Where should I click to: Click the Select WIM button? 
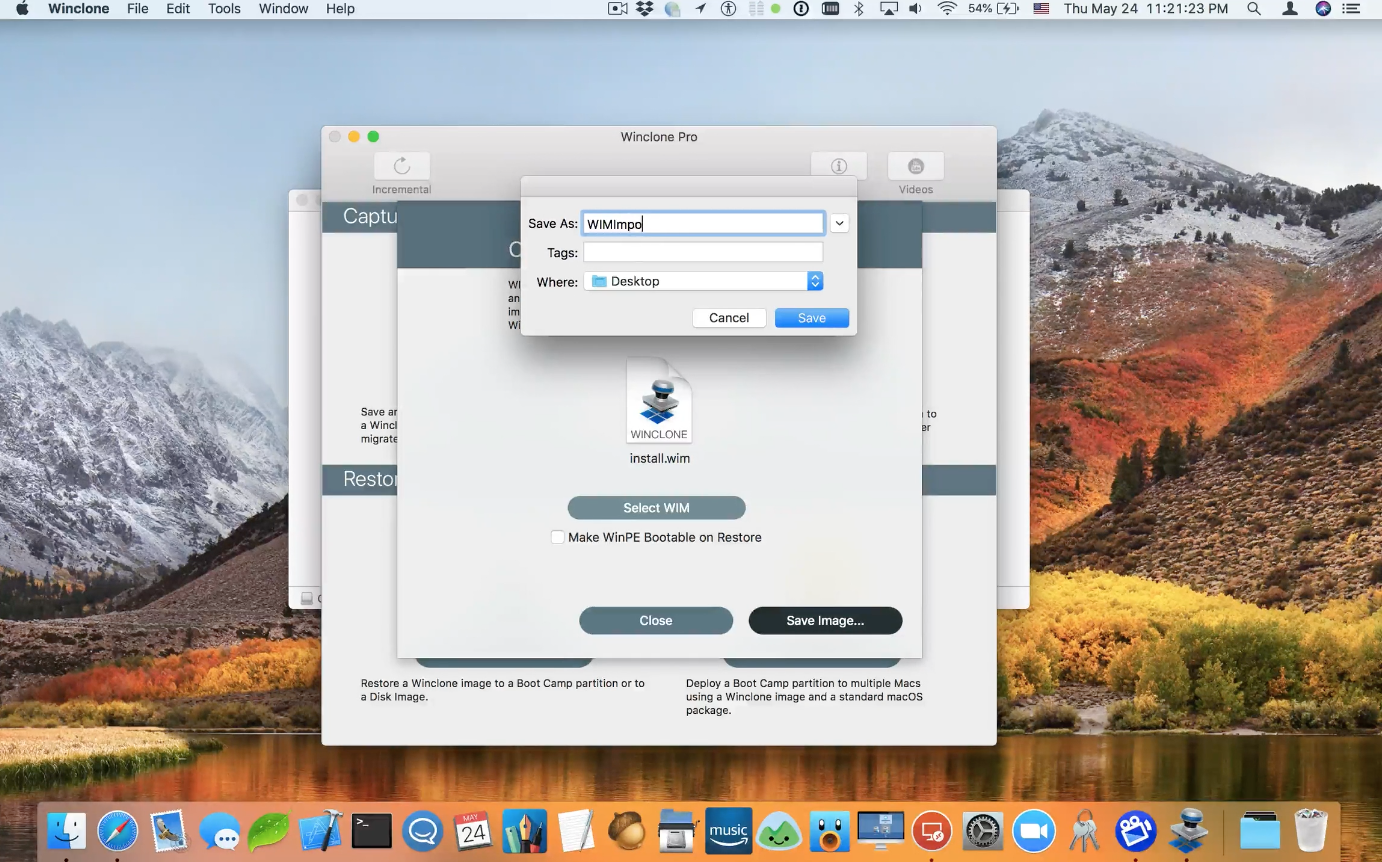click(x=656, y=508)
